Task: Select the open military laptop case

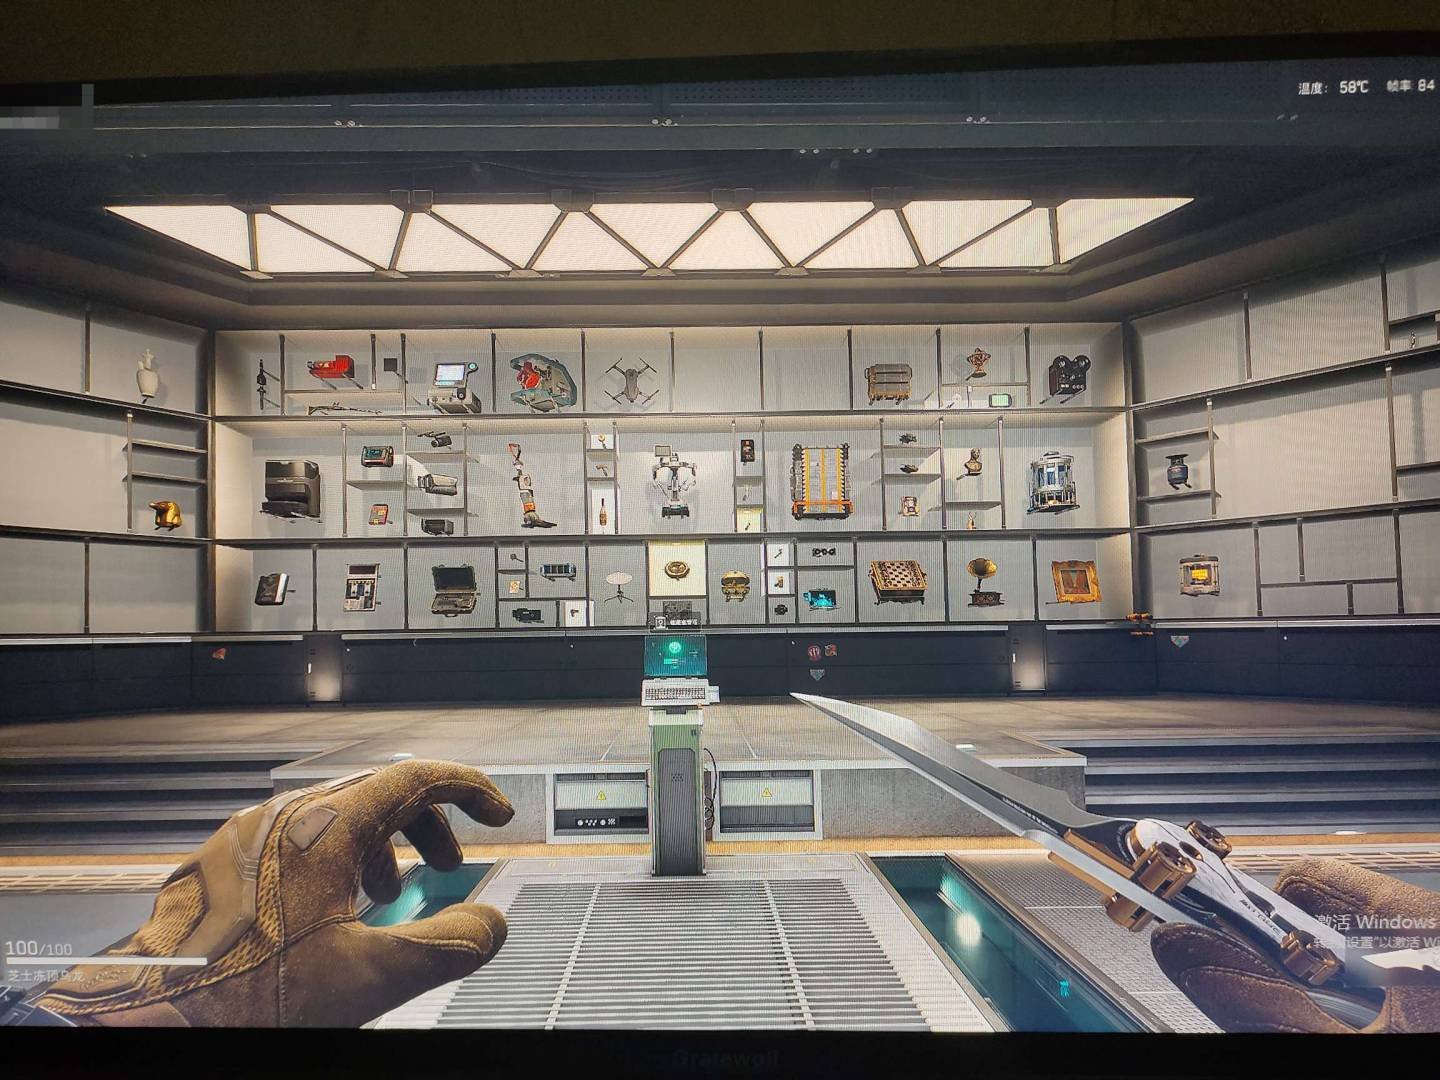Action: [455, 588]
